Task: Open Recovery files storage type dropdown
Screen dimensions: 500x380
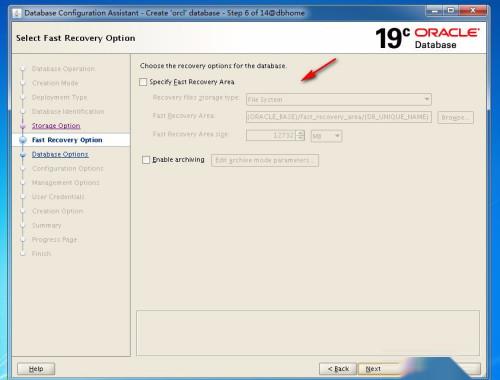Action: tap(339, 99)
